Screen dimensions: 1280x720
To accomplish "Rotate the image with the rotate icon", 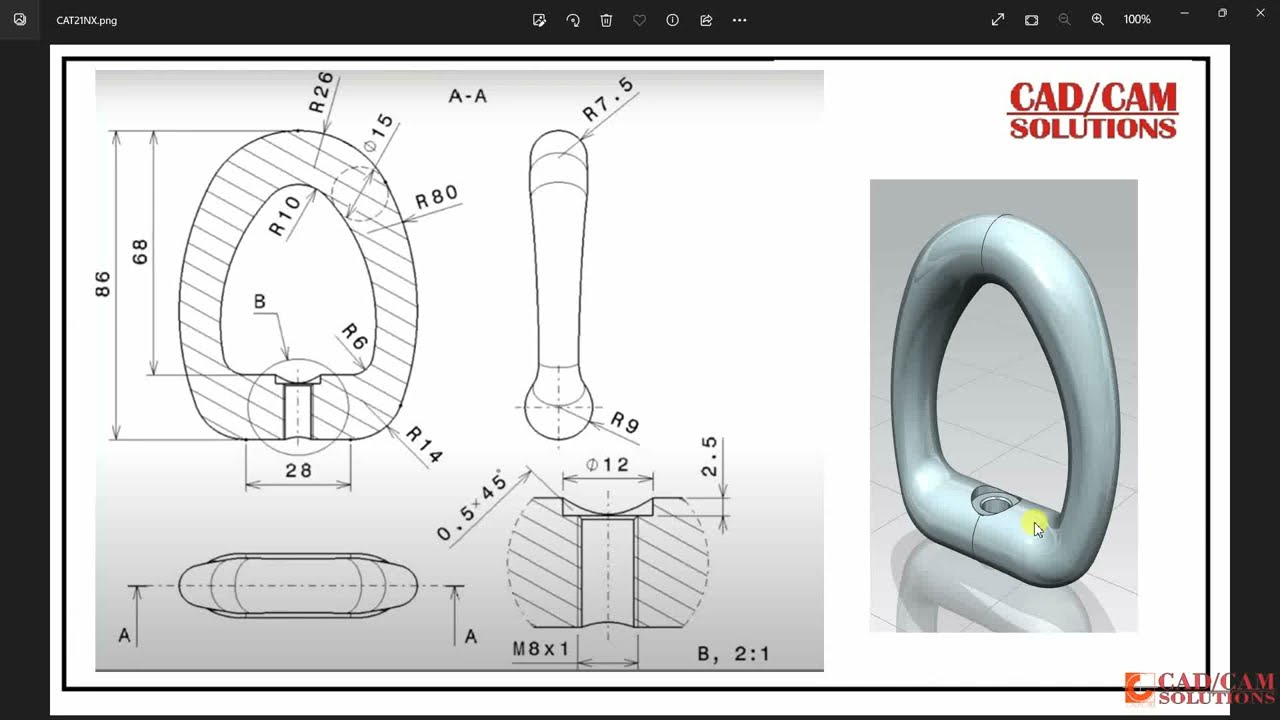I will (573, 19).
